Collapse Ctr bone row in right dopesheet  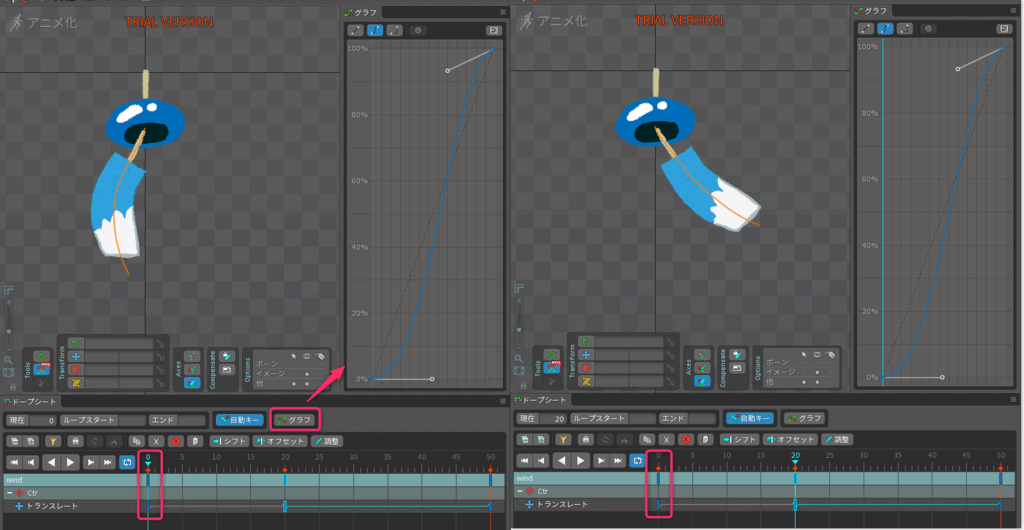[x=520, y=491]
